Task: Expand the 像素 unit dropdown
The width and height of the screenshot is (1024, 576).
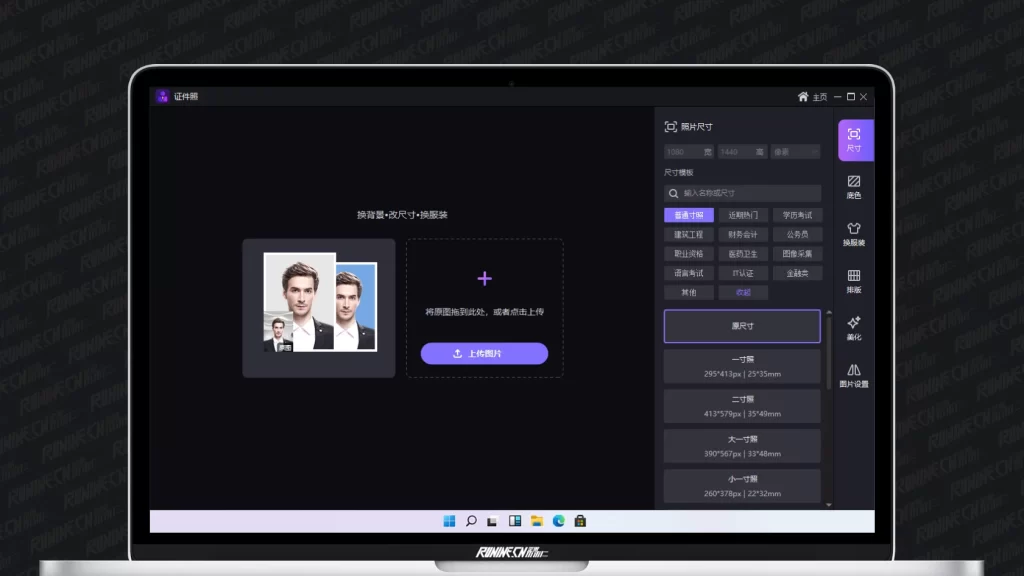Action: pos(795,152)
